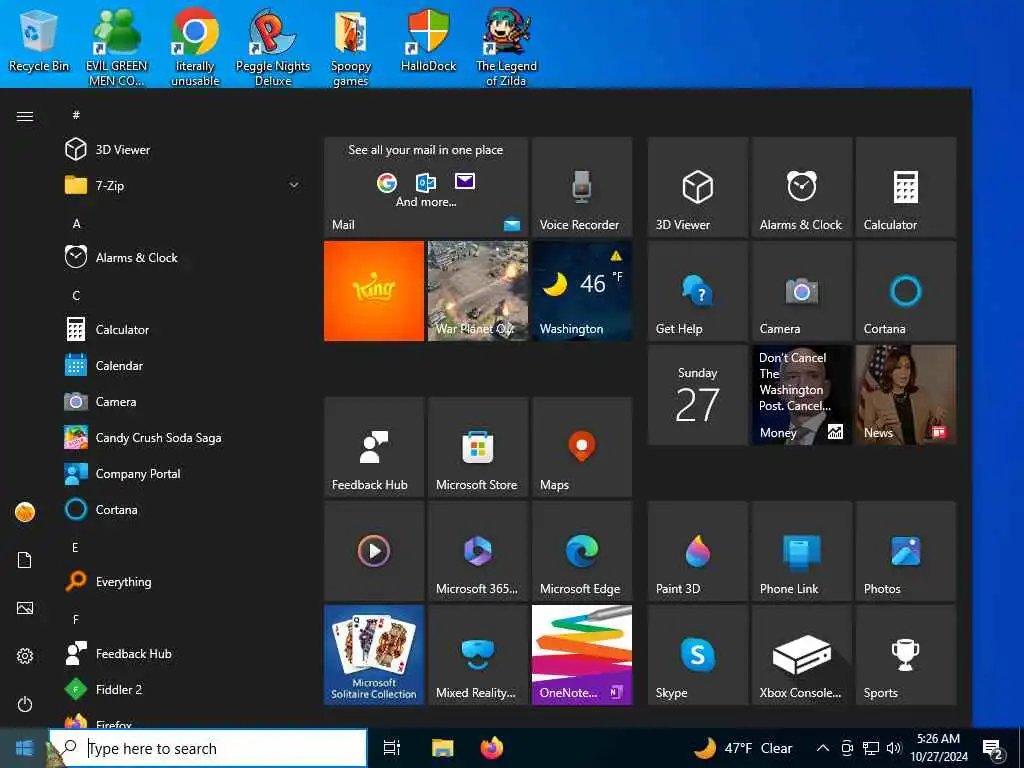Open Task View on the taskbar
The height and width of the screenshot is (768, 1024).
[x=392, y=748]
